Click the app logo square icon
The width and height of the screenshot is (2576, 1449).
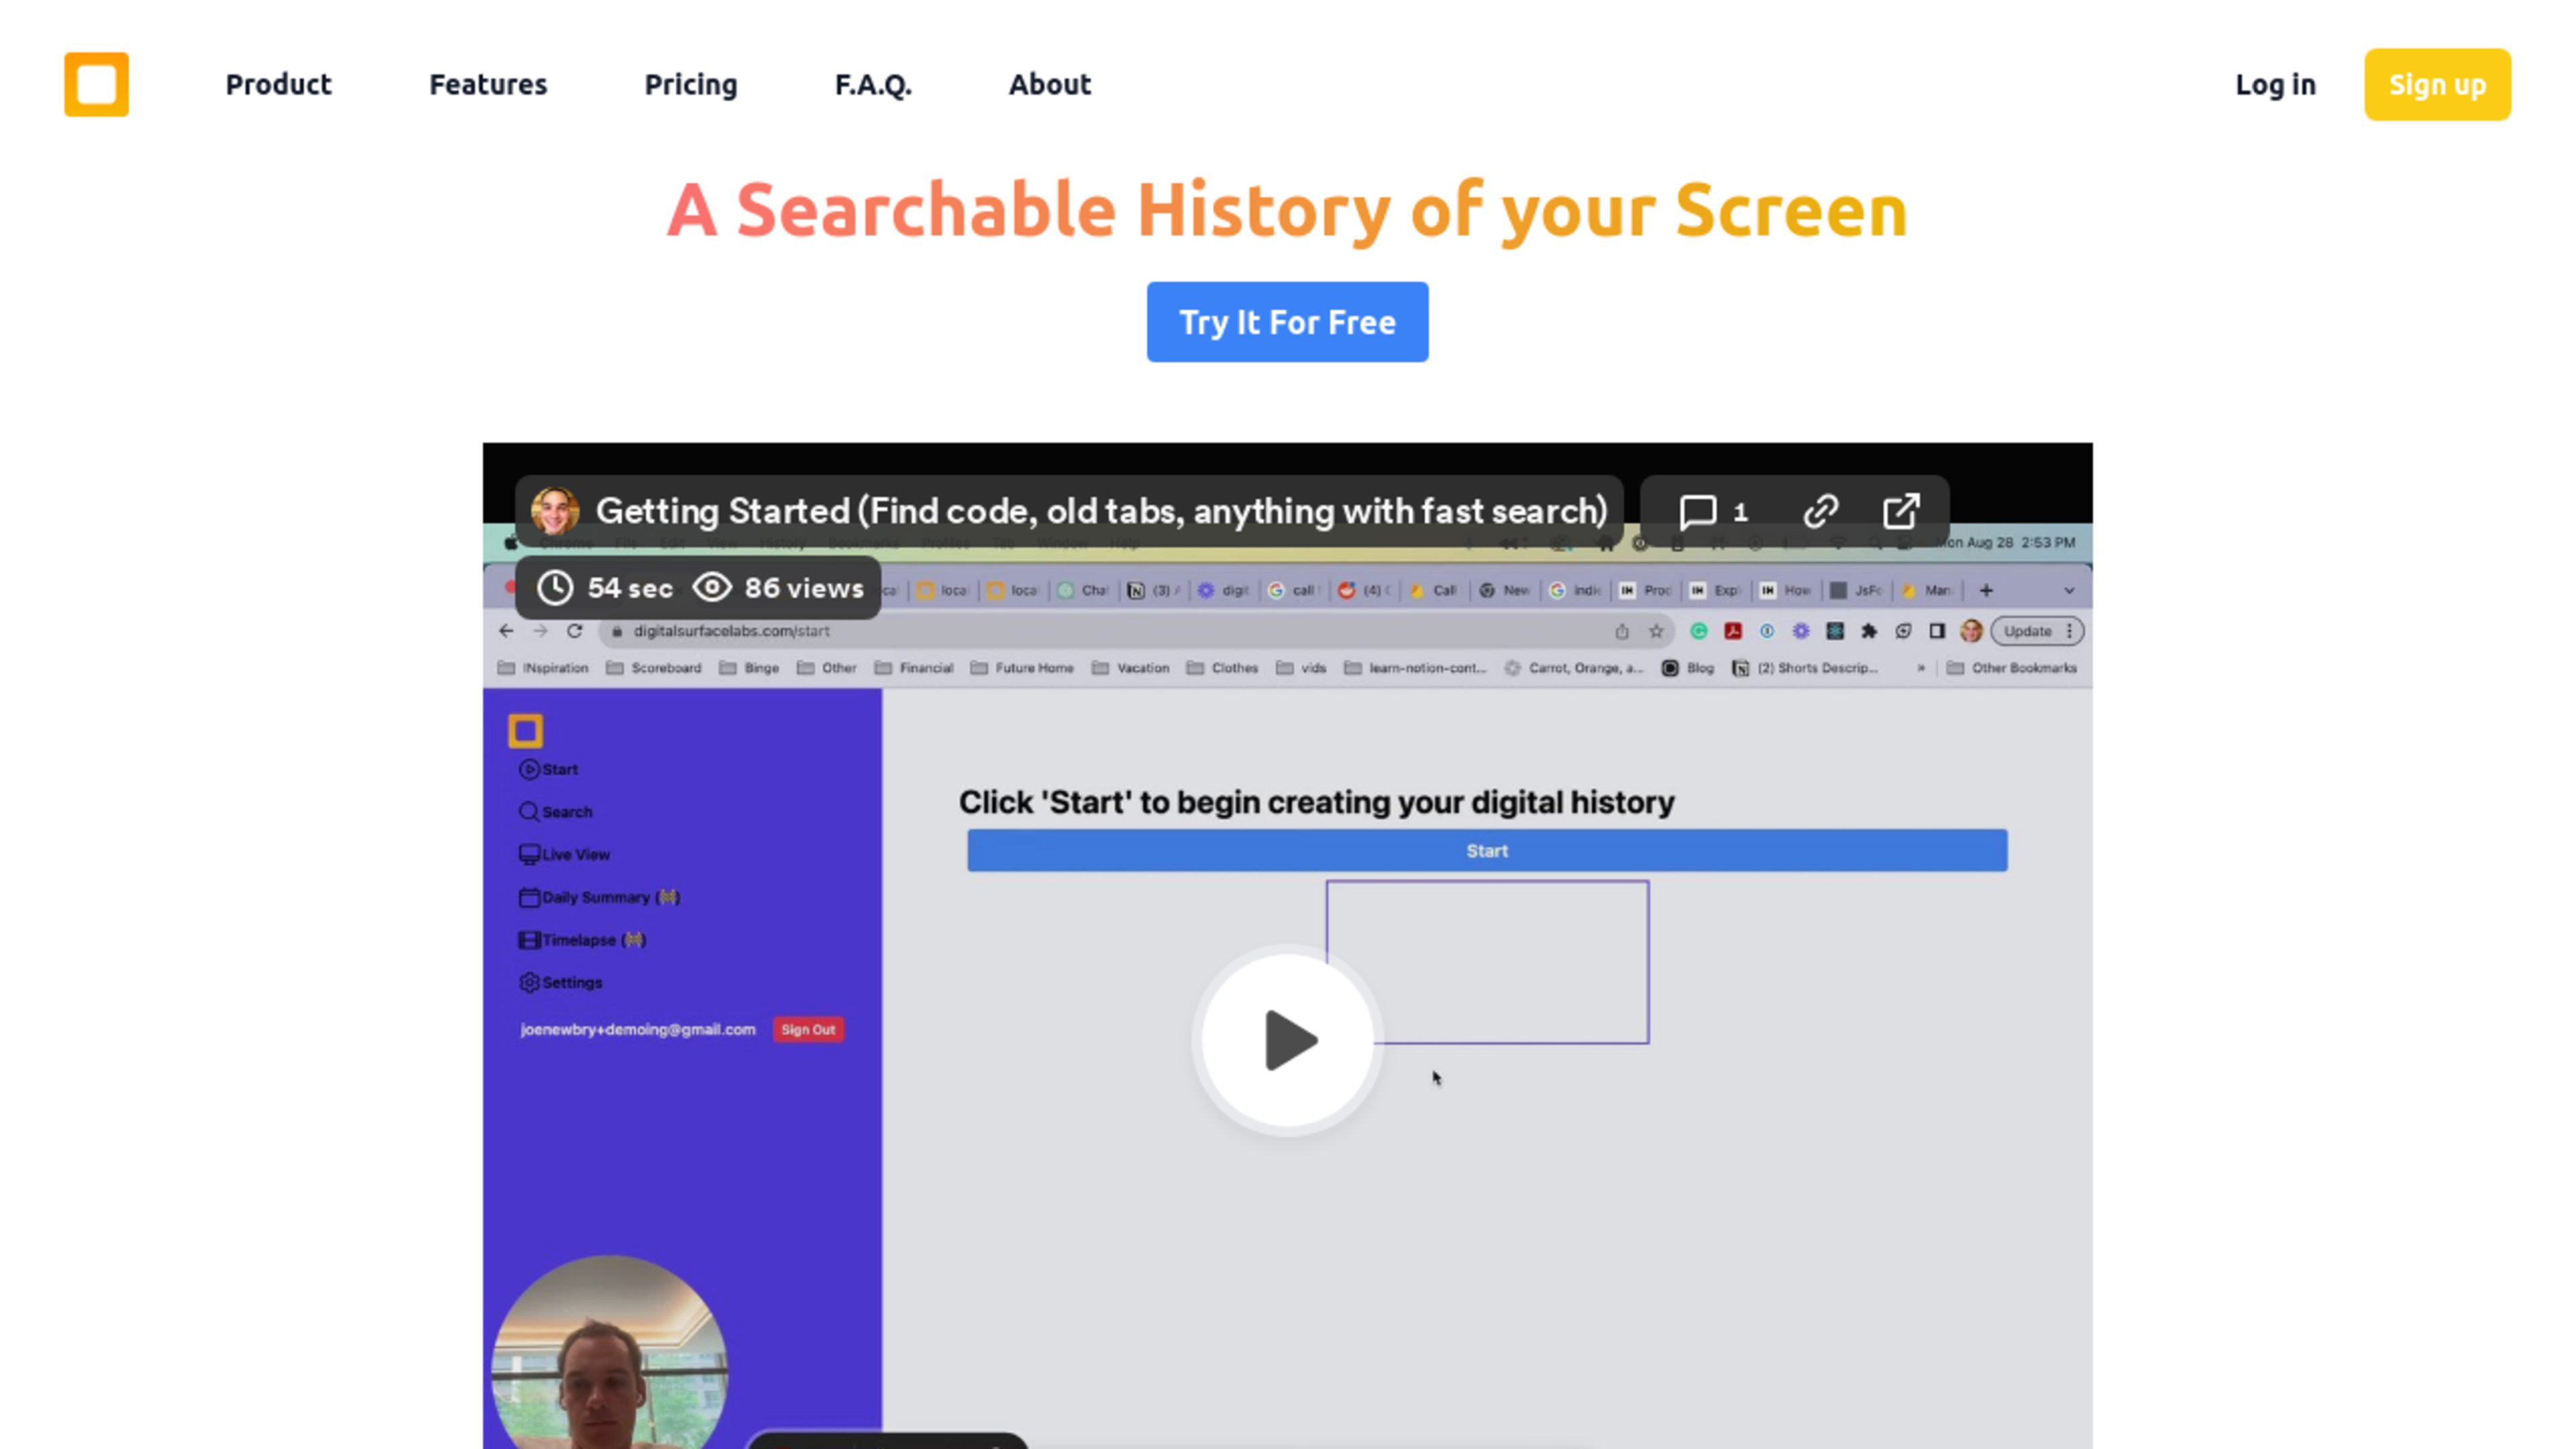(x=95, y=83)
